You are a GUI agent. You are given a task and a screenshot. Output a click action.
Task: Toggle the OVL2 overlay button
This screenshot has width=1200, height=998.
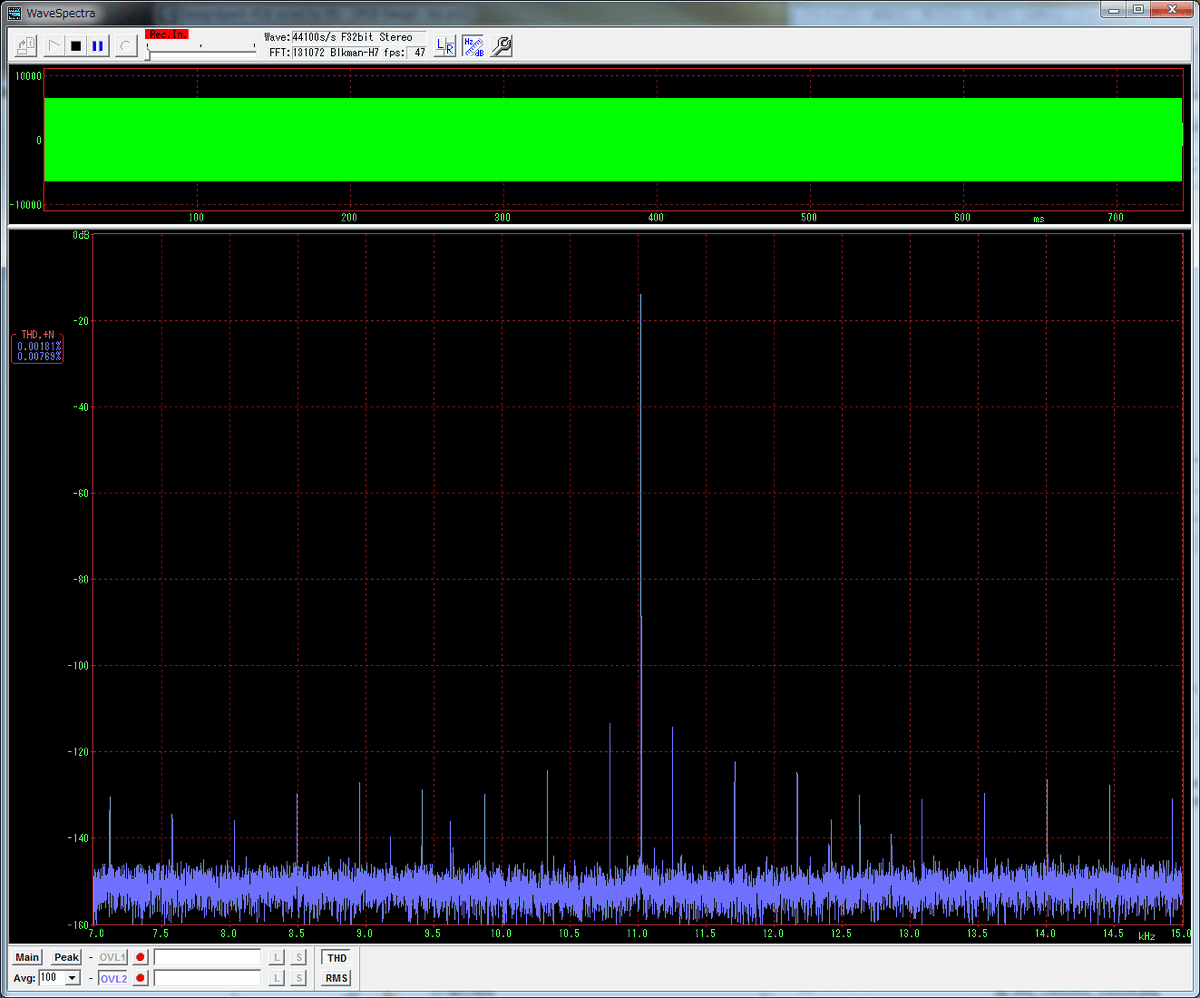[x=113, y=978]
